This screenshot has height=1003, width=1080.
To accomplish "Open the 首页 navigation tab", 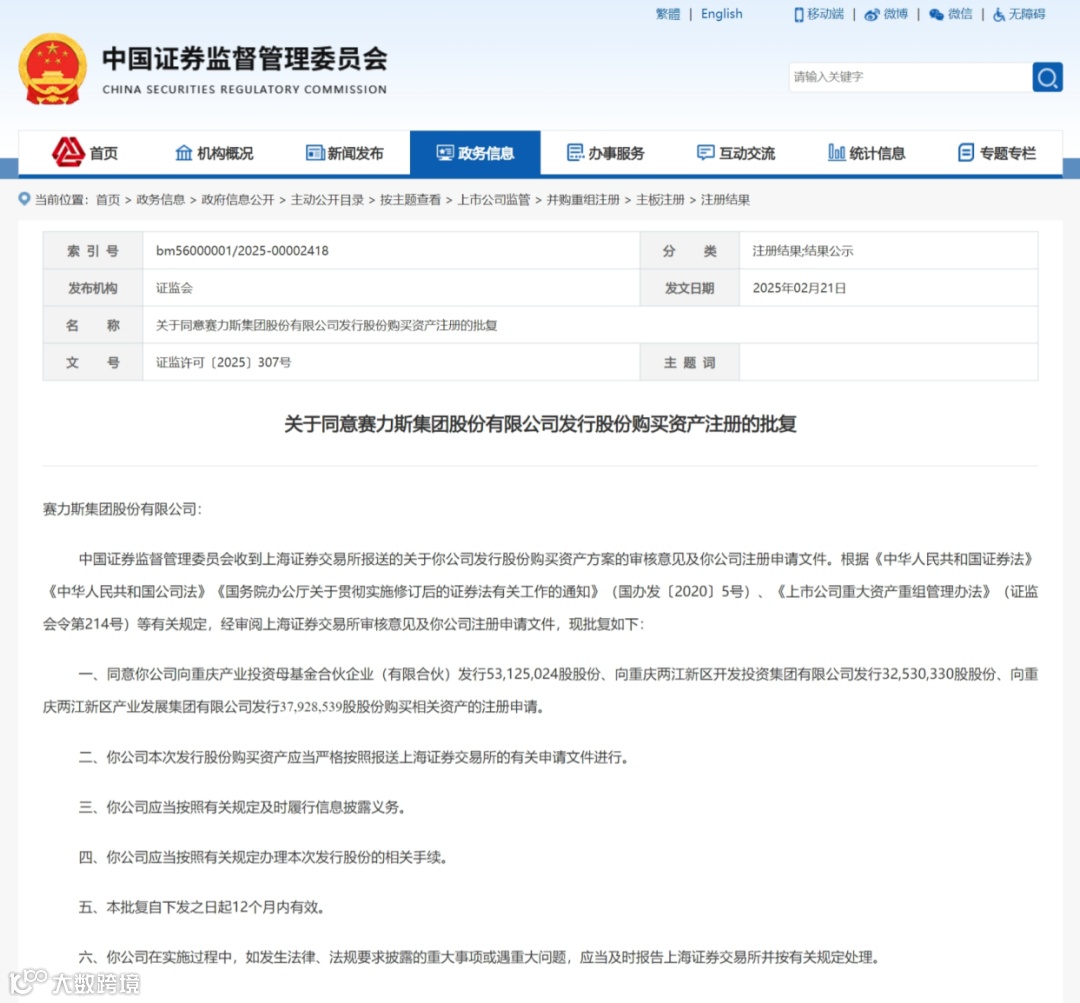I will [x=85, y=152].
